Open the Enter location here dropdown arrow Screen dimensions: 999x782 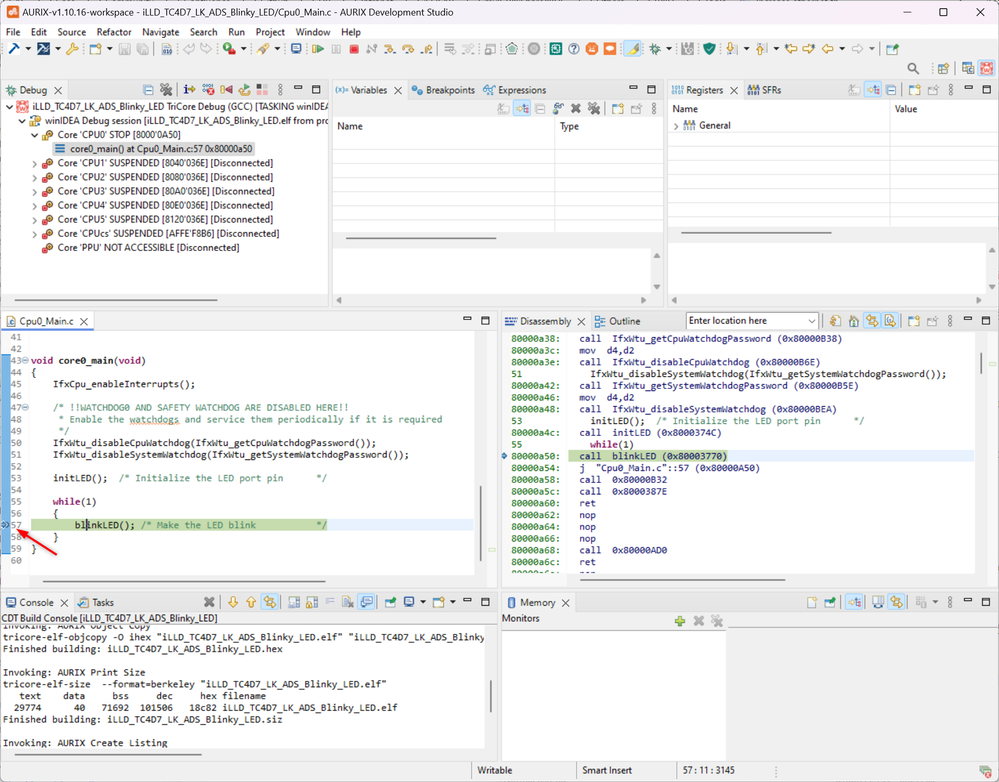(810, 321)
